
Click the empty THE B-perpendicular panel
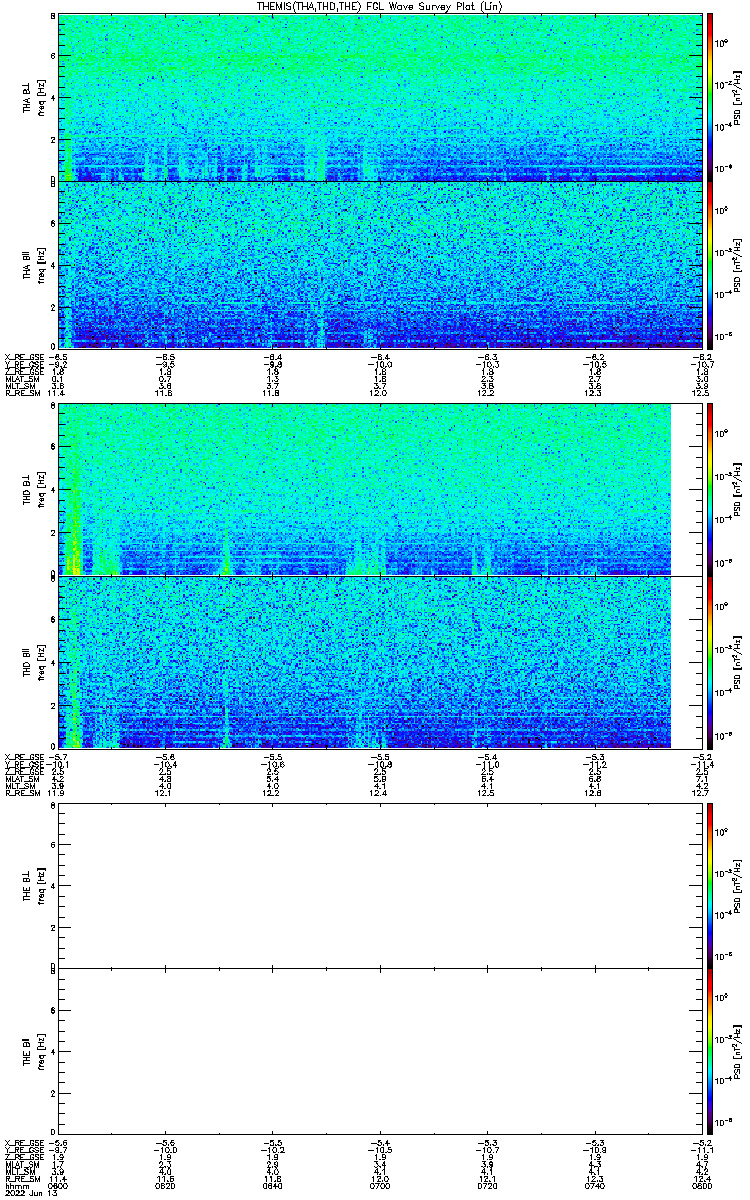click(382, 885)
